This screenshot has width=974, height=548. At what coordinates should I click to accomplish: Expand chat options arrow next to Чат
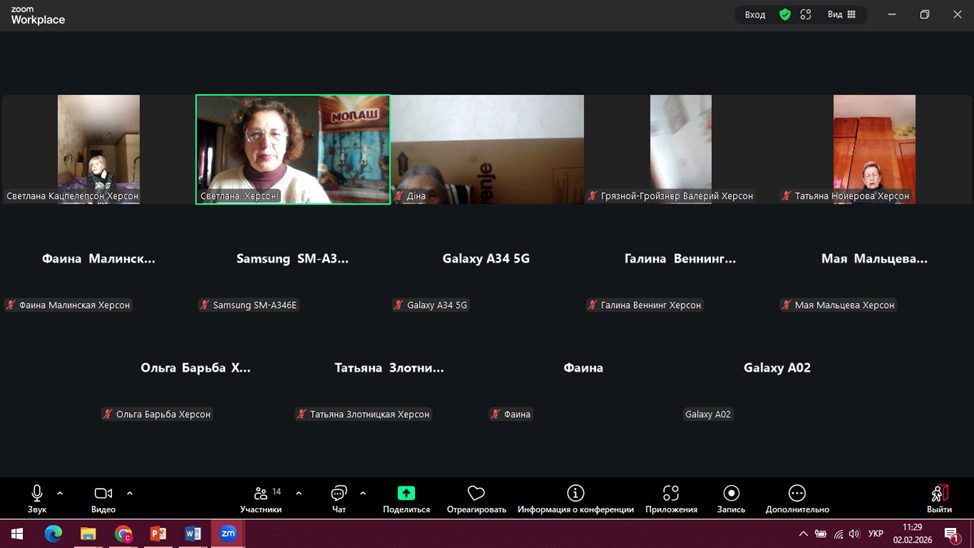pyautogui.click(x=362, y=493)
